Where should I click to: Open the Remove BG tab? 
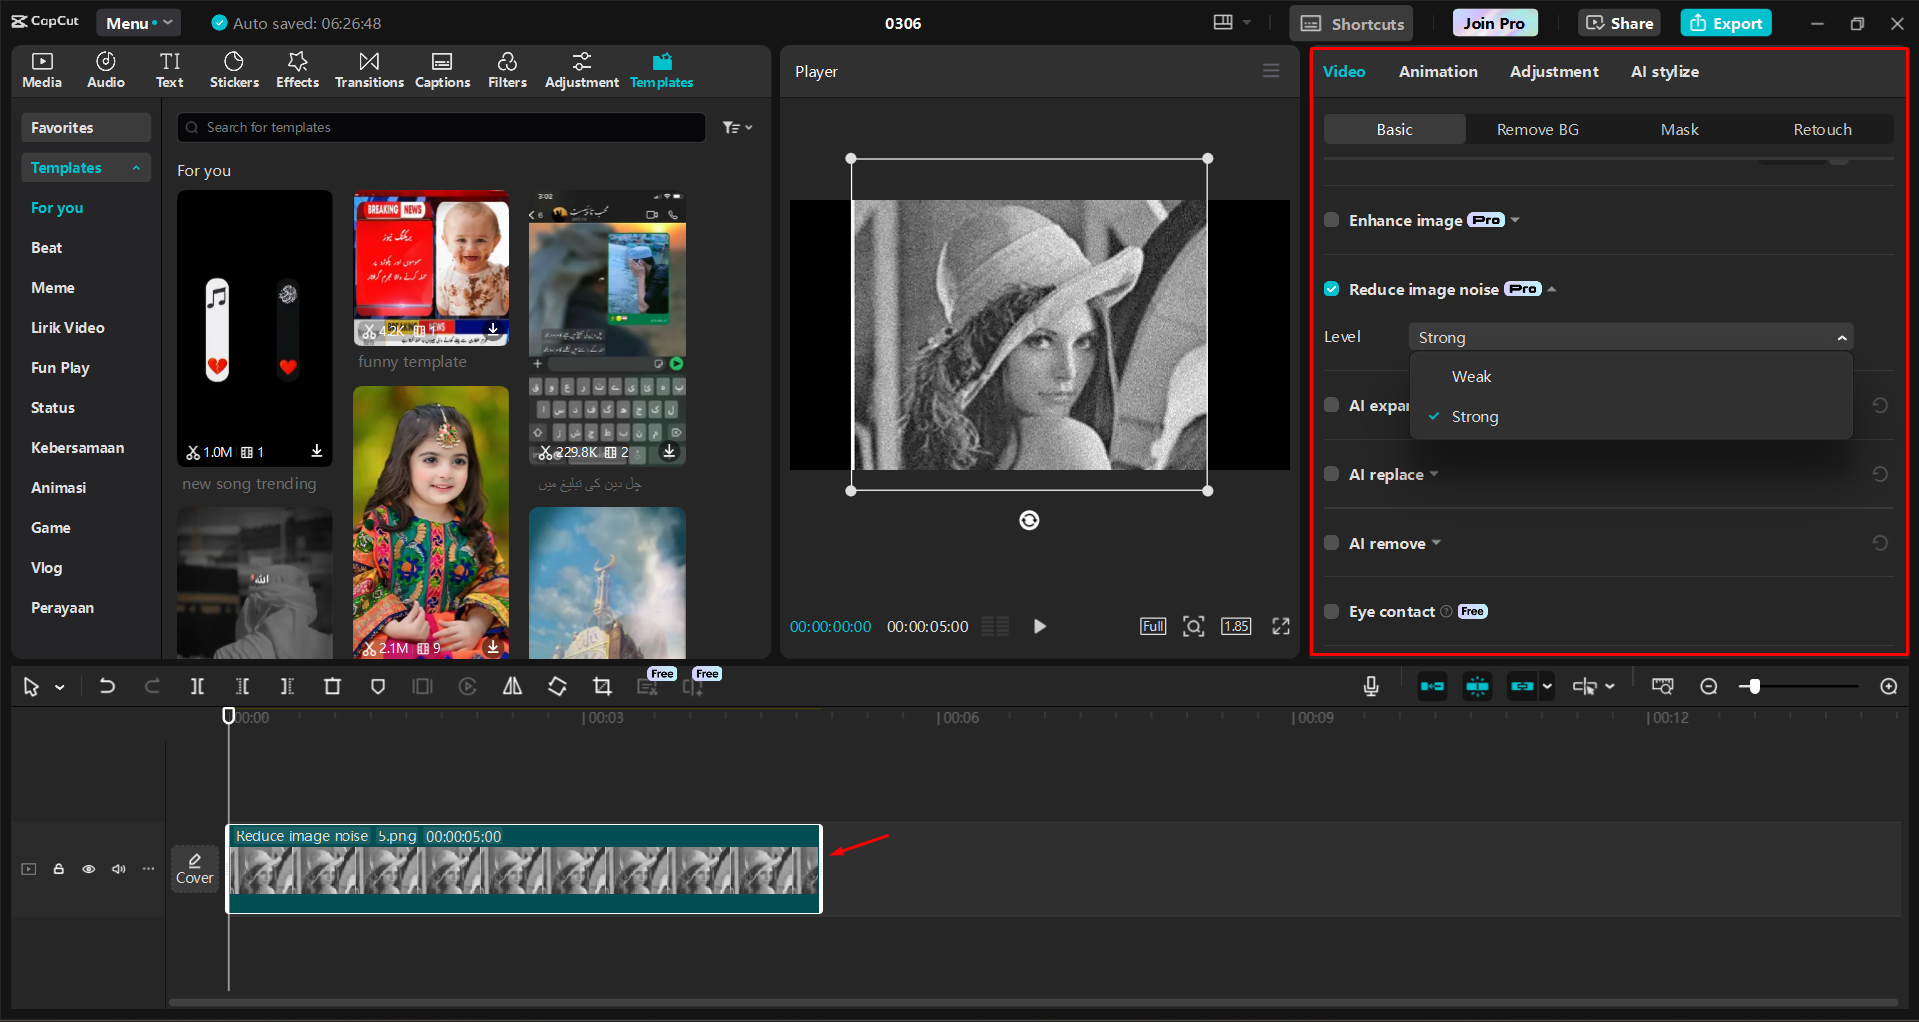(x=1537, y=129)
